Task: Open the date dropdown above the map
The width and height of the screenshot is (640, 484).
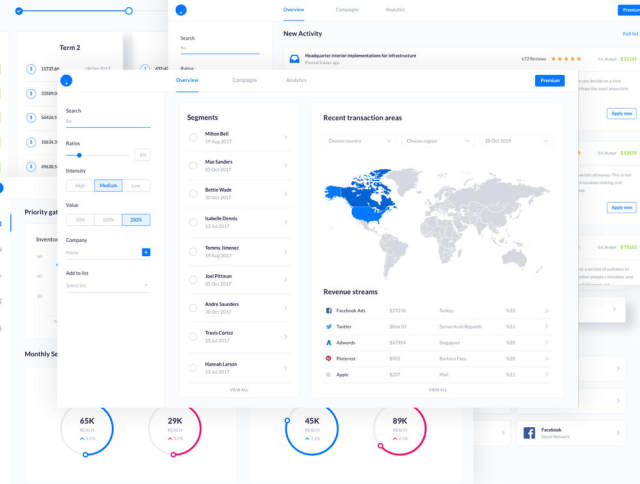Action: (x=516, y=141)
